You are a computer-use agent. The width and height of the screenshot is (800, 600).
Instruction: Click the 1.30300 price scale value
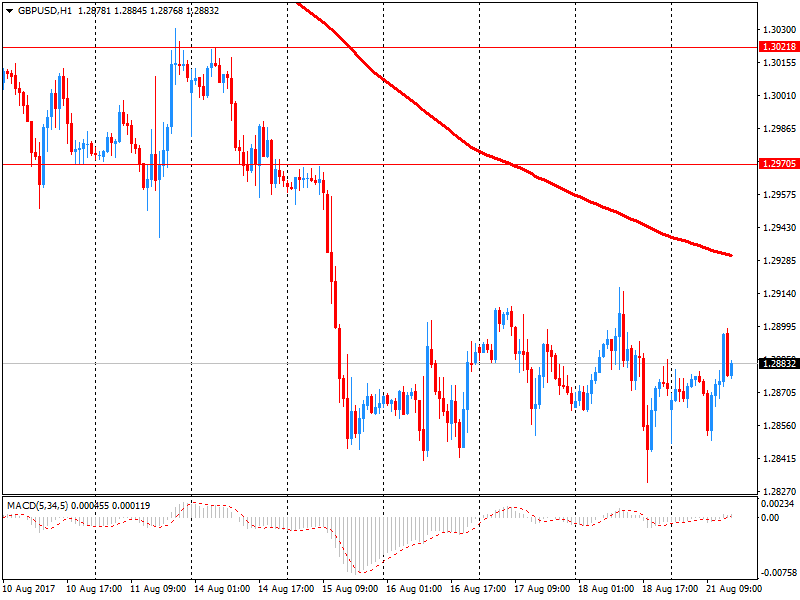[x=779, y=30]
